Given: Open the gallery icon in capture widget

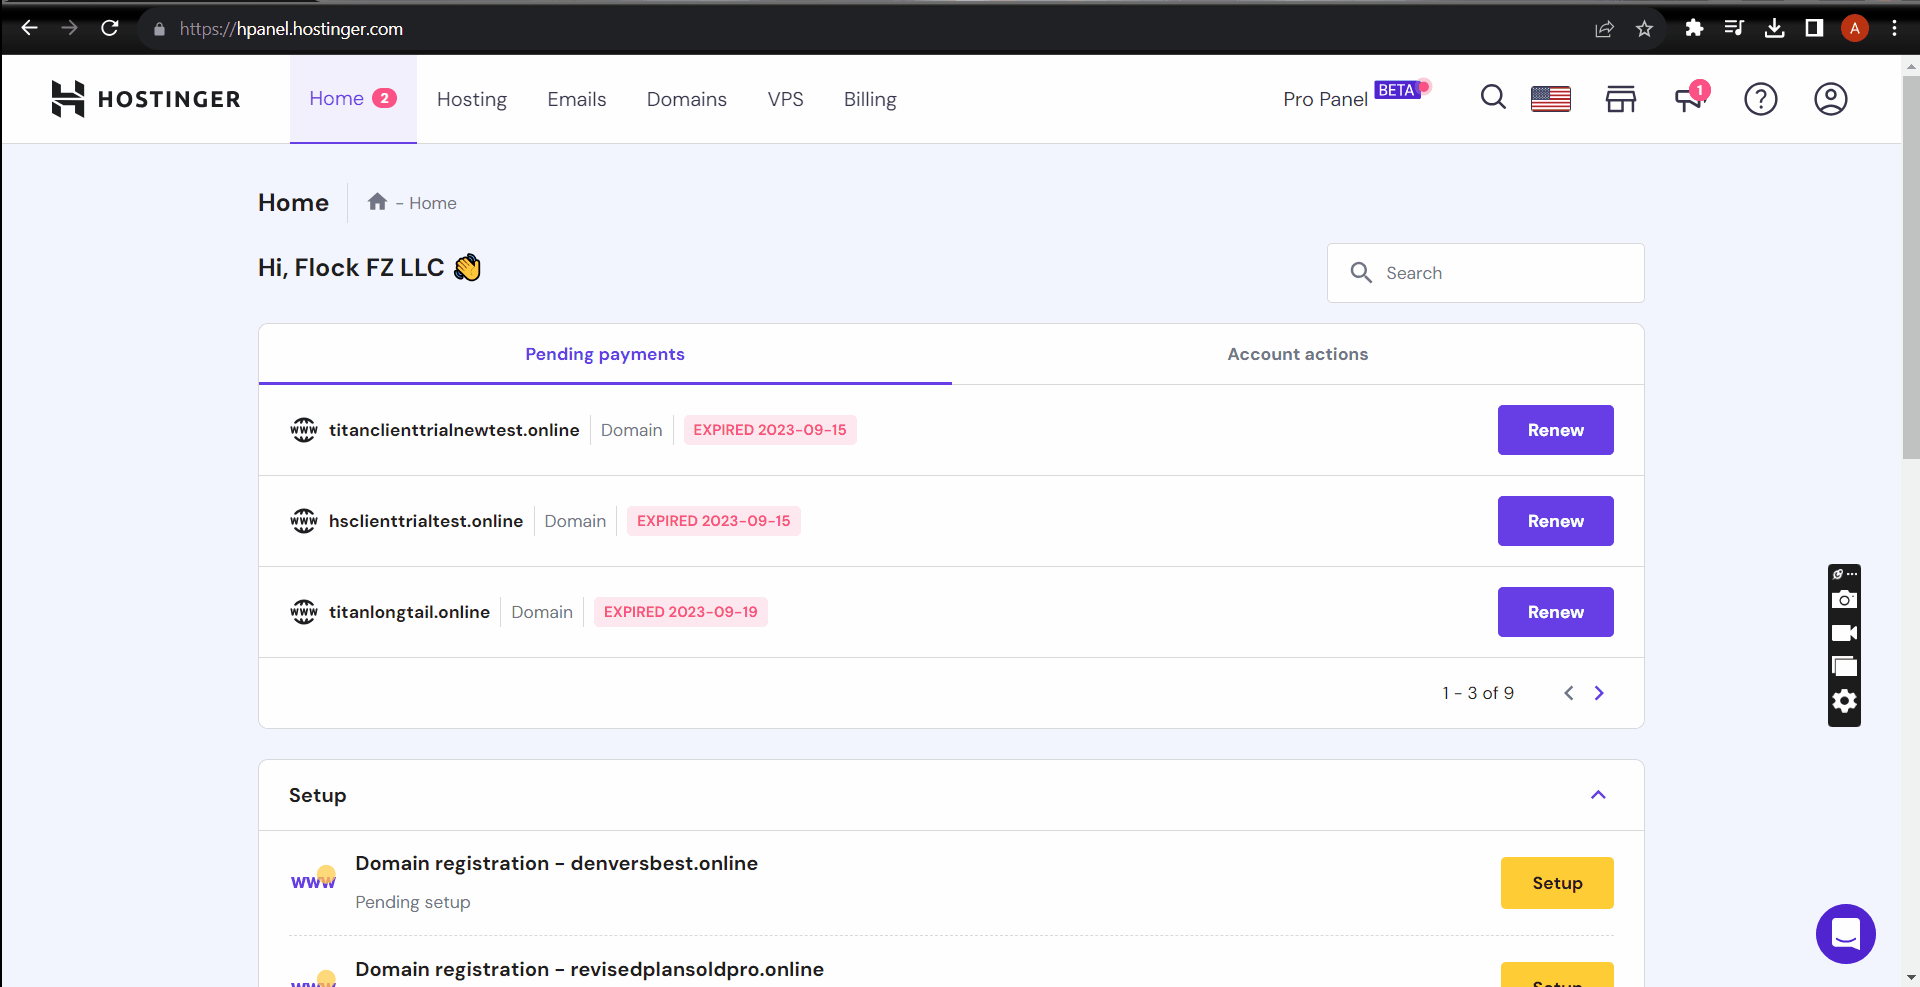Looking at the screenshot, I should click(x=1845, y=667).
